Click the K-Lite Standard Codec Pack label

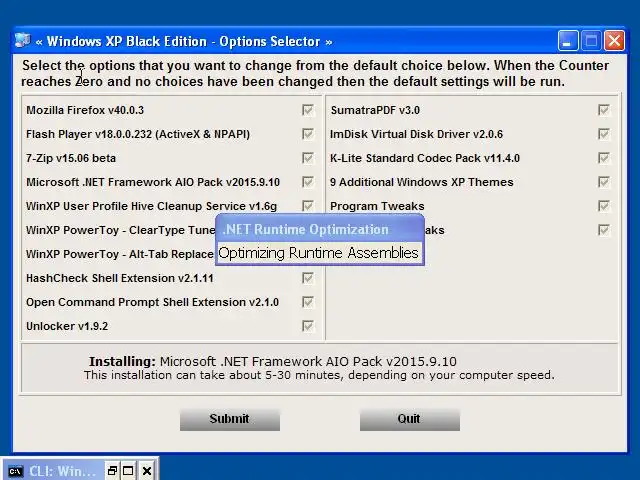tap(425, 158)
